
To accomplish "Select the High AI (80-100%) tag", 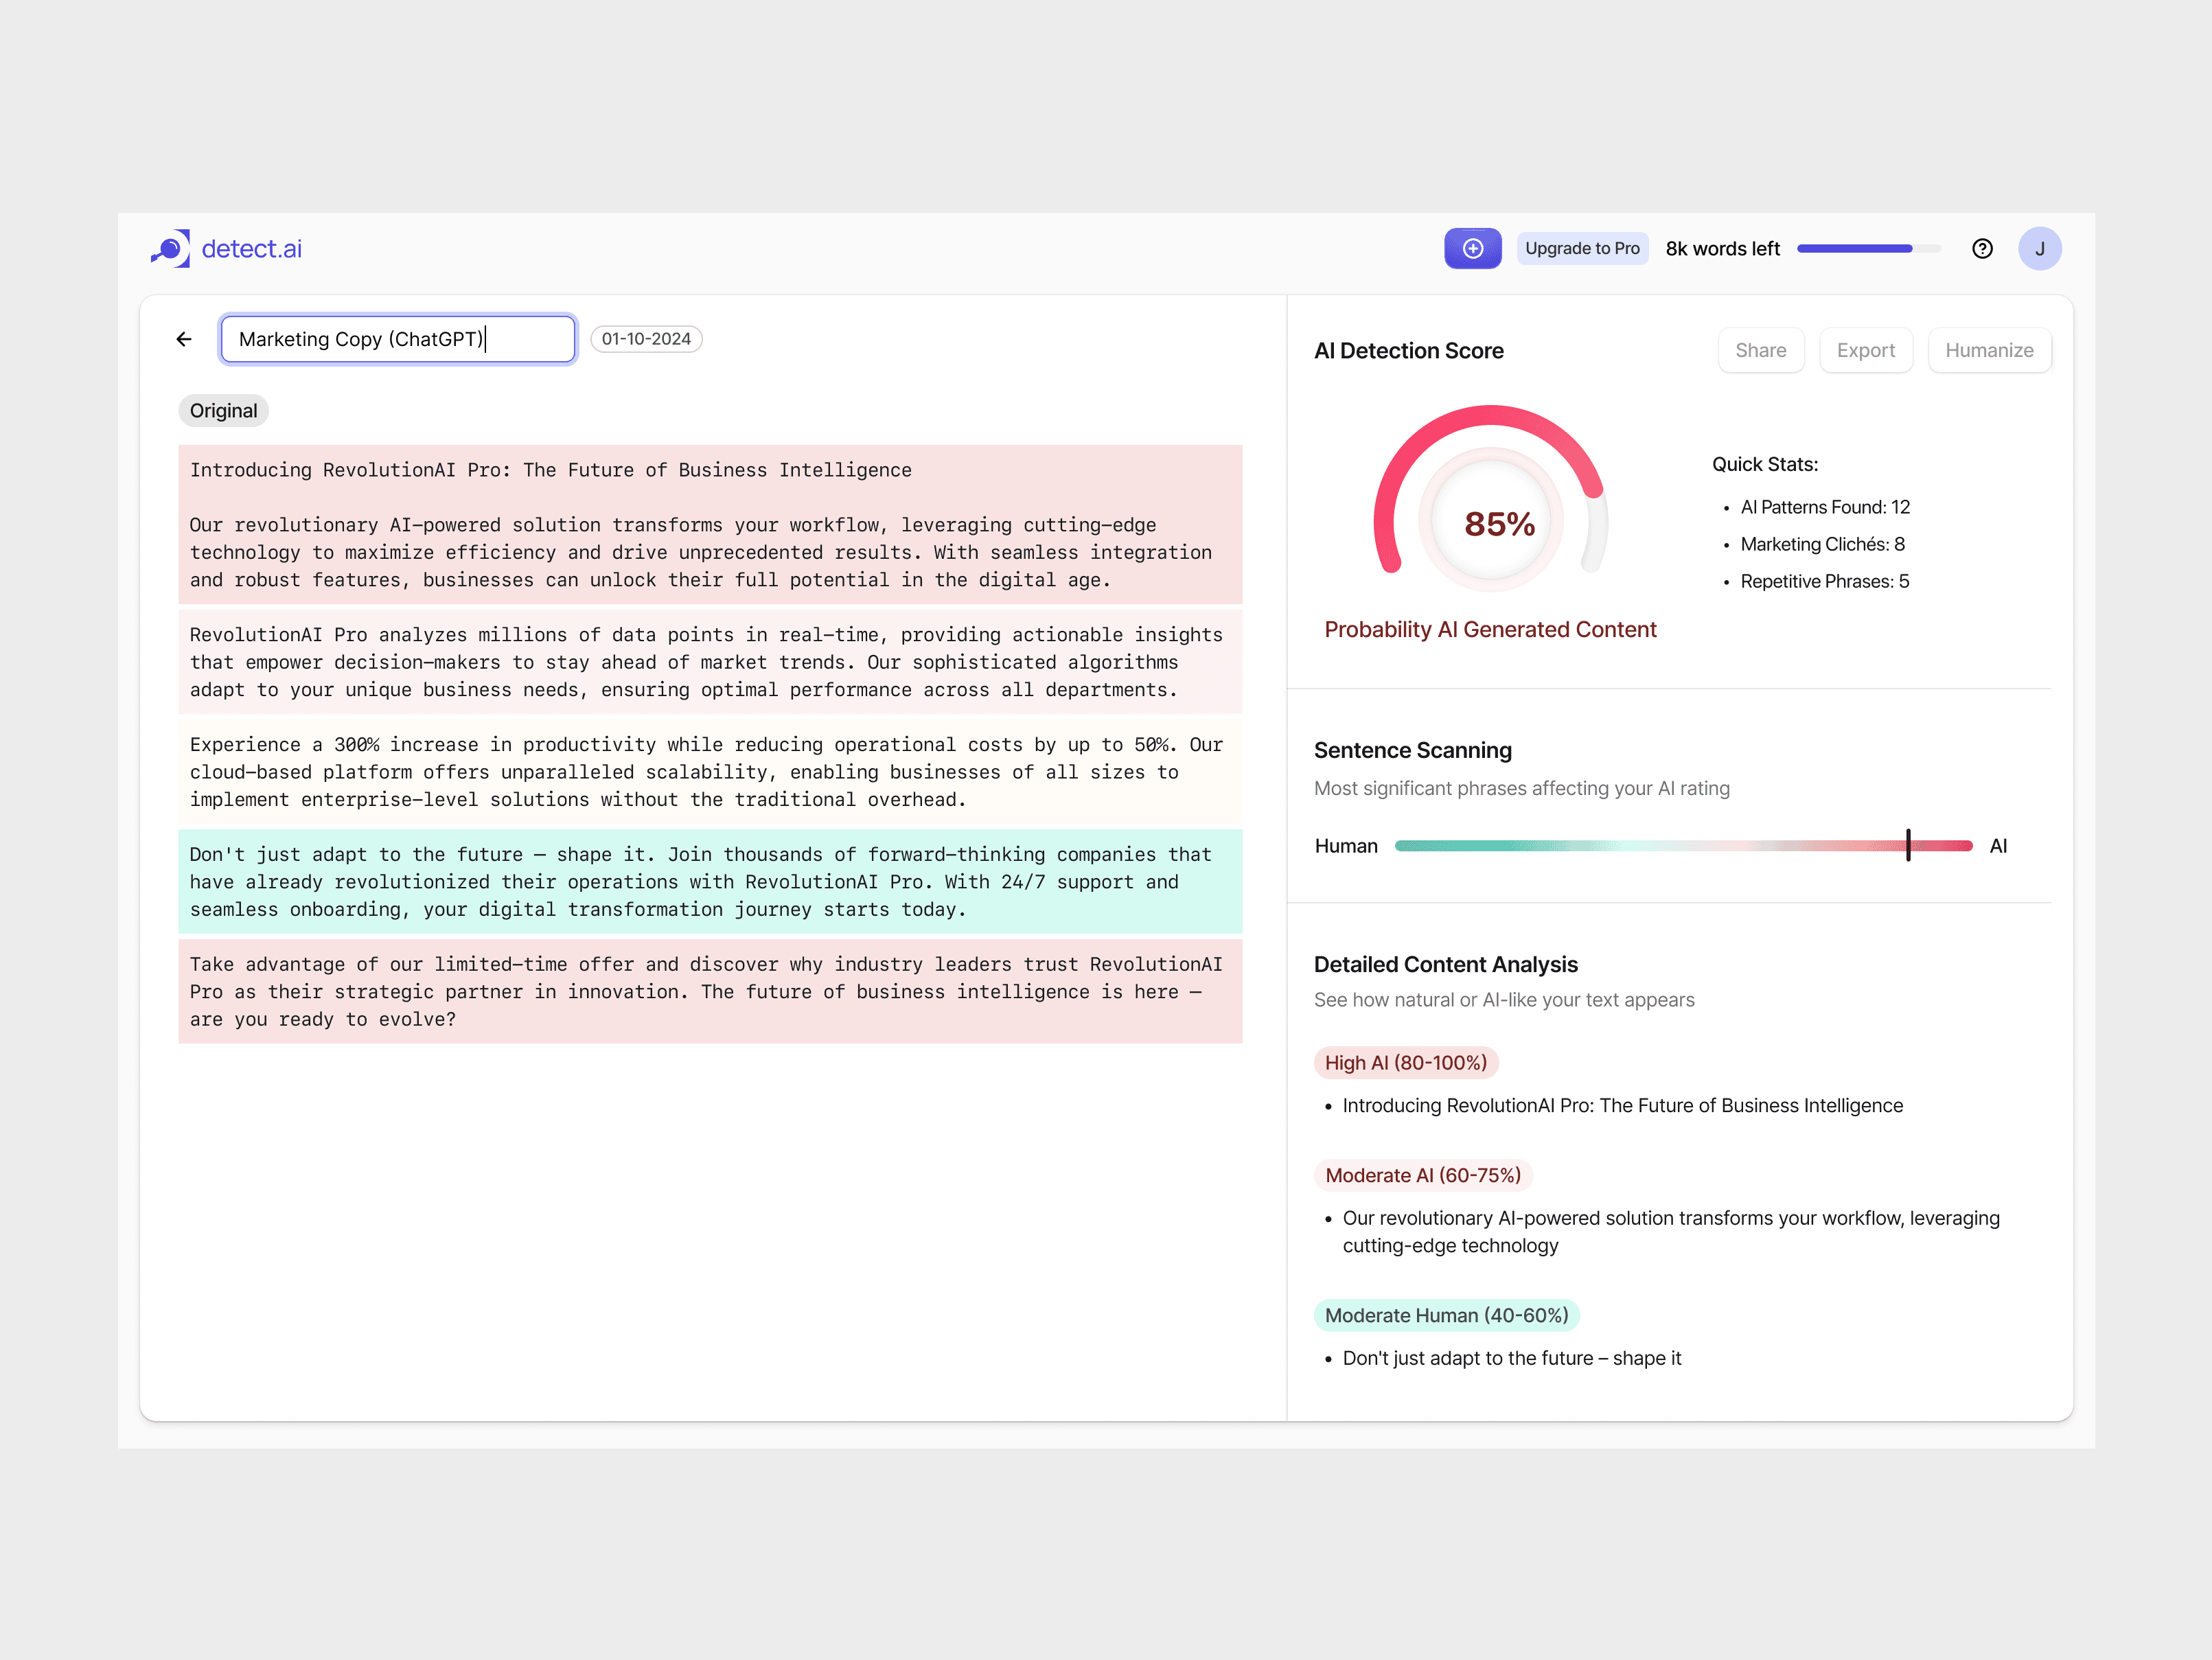I will click(1405, 1063).
